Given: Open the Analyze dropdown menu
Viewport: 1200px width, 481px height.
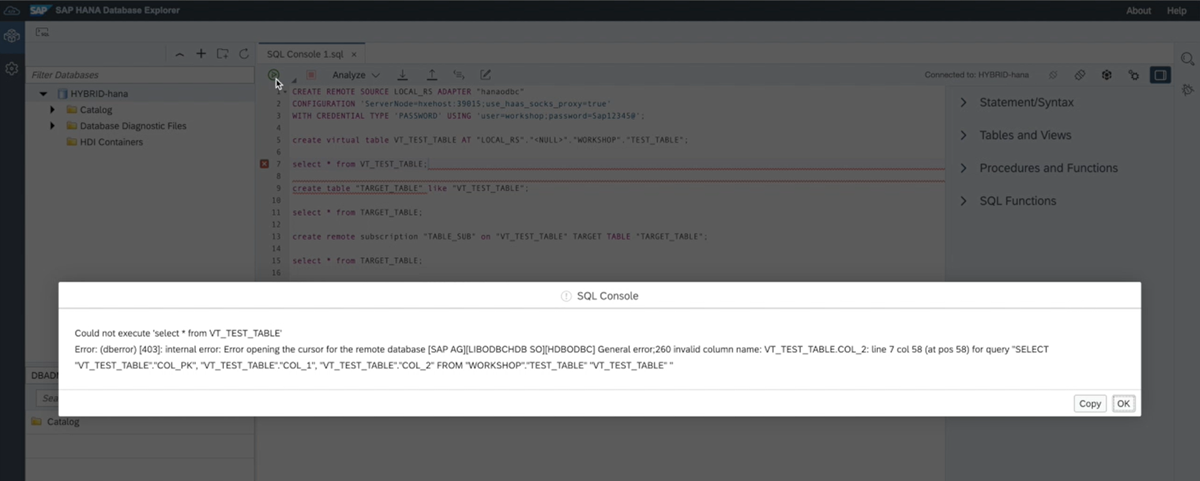Looking at the screenshot, I should pos(356,75).
